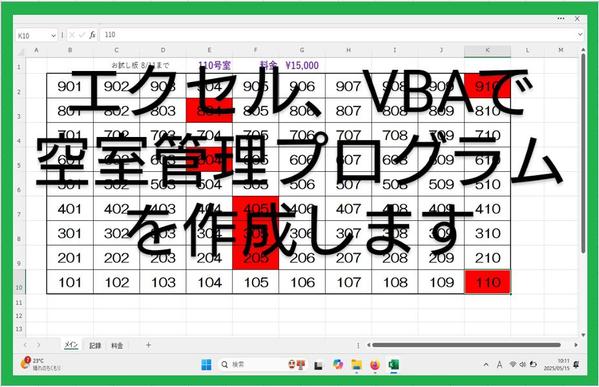
Task: Select room cell 102
Action: 117,282
